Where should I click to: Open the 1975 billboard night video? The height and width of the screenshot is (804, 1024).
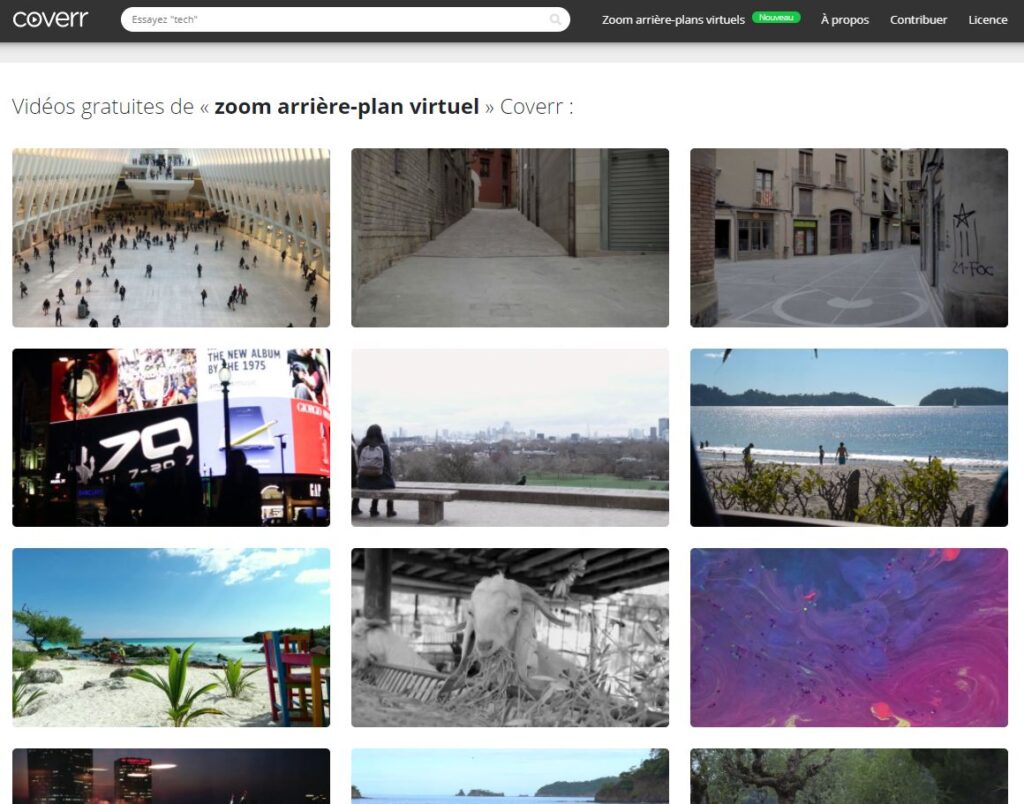coord(171,438)
